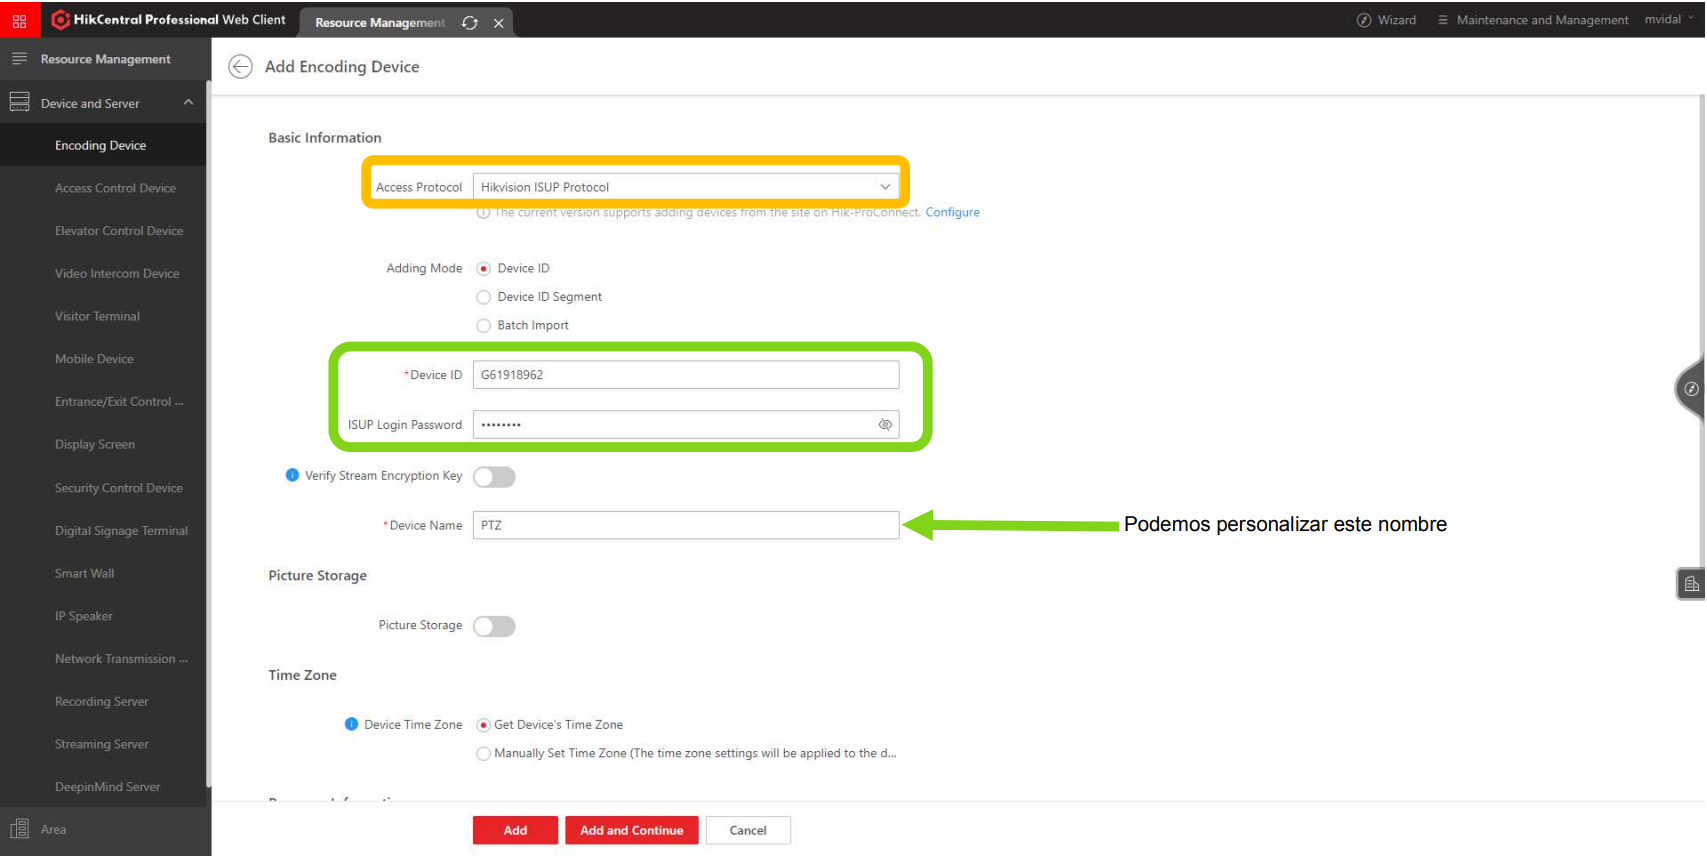Image resolution: width=1707 pixels, height=858 pixels.
Task: Select Device ID Segment adding mode
Action: click(484, 297)
